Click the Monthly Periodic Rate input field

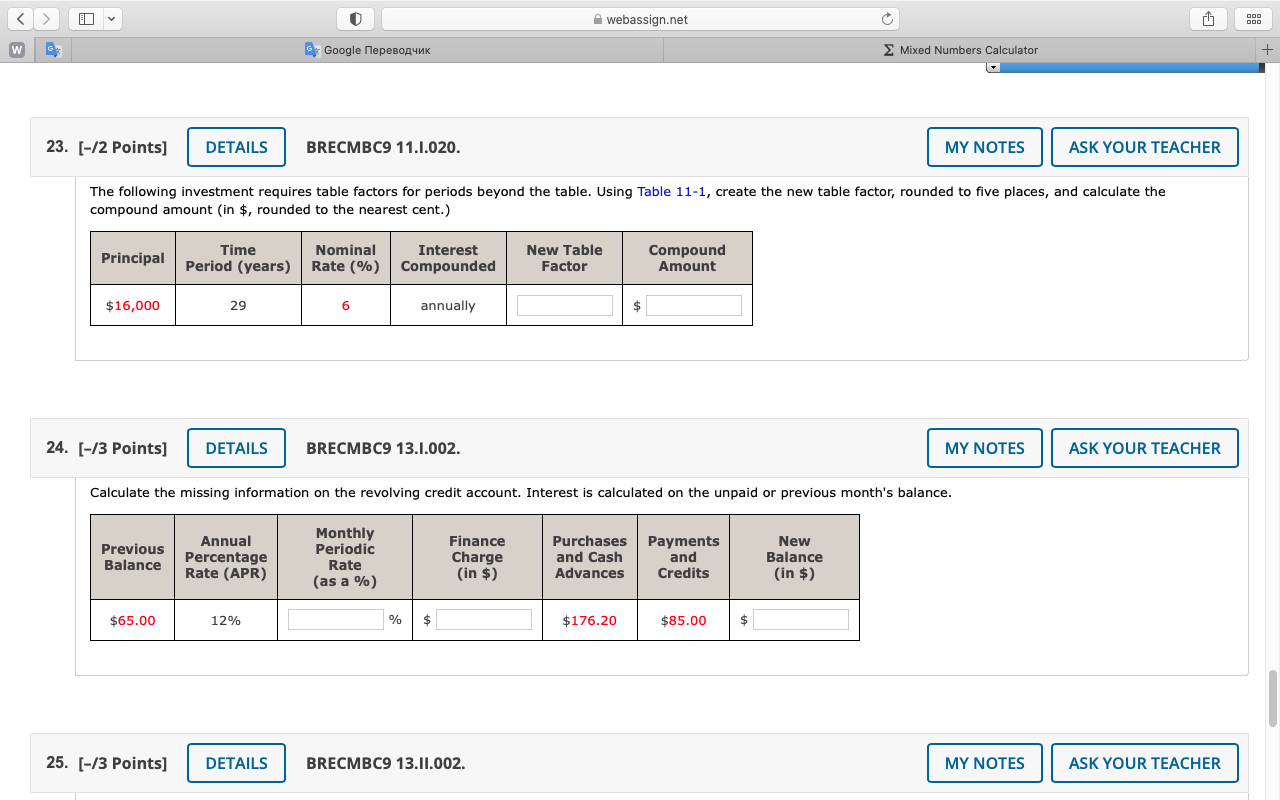click(336, 620)
